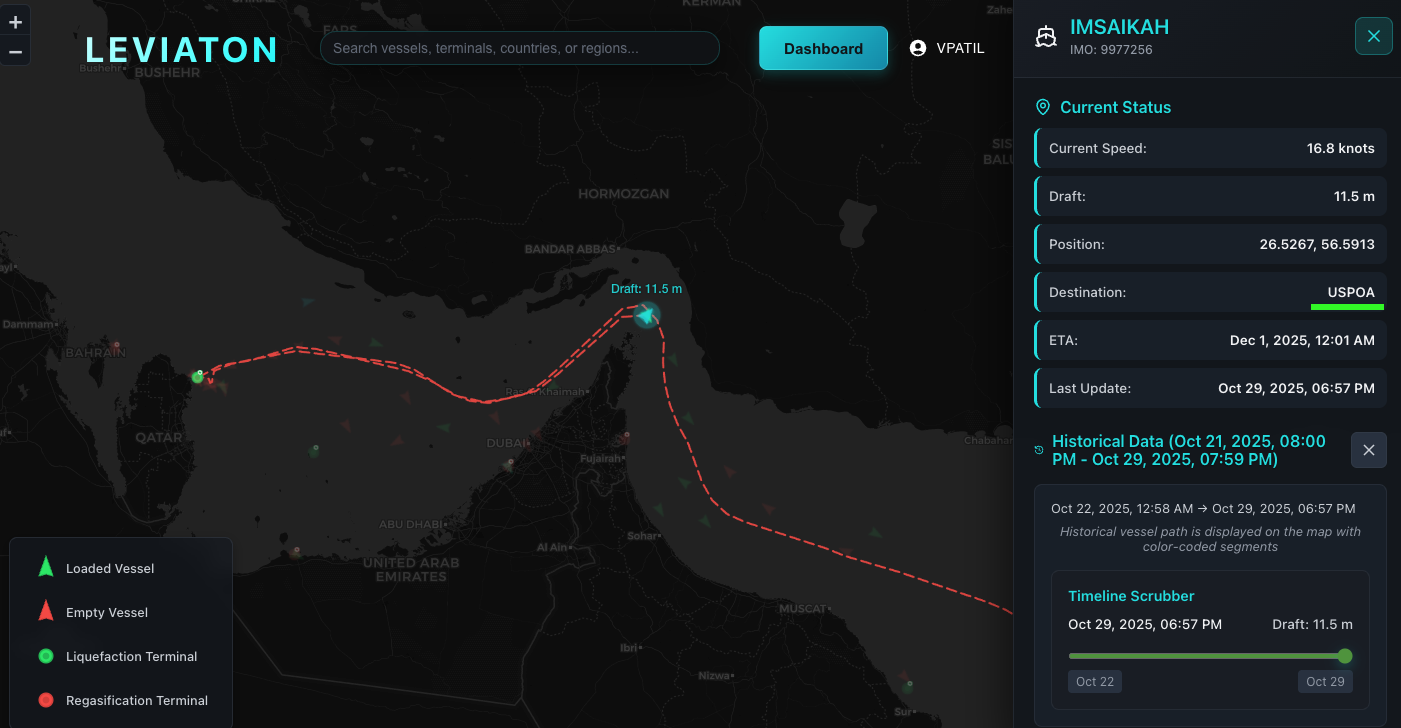The width and height of the screenshot is (1401, 728).
Task: Click the selected IMSAIKAH vessel marker
Action: (x=647, y=316)
